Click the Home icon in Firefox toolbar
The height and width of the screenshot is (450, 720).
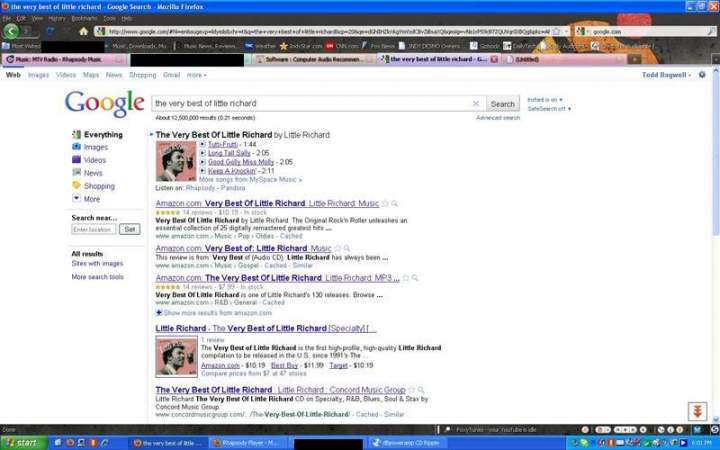click(84, 31)
